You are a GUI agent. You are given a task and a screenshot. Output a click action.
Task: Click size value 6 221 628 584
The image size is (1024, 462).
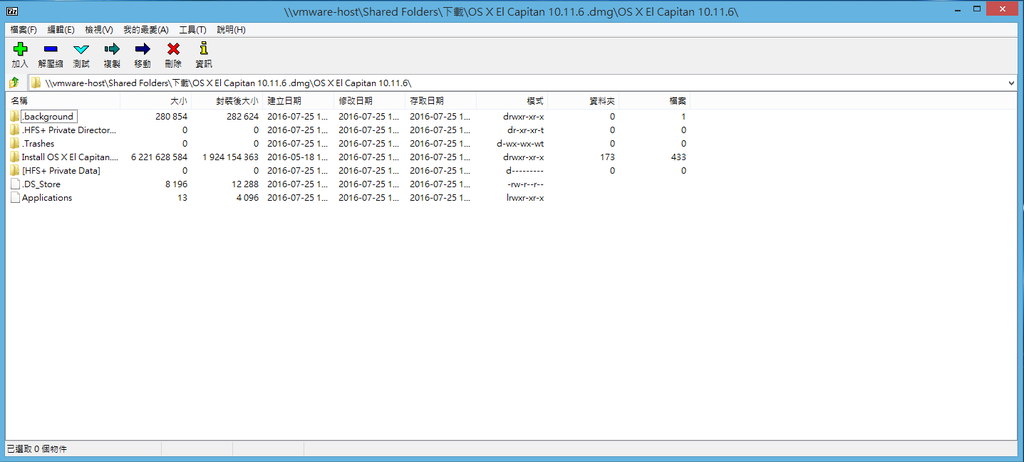(x=159, y=157)
